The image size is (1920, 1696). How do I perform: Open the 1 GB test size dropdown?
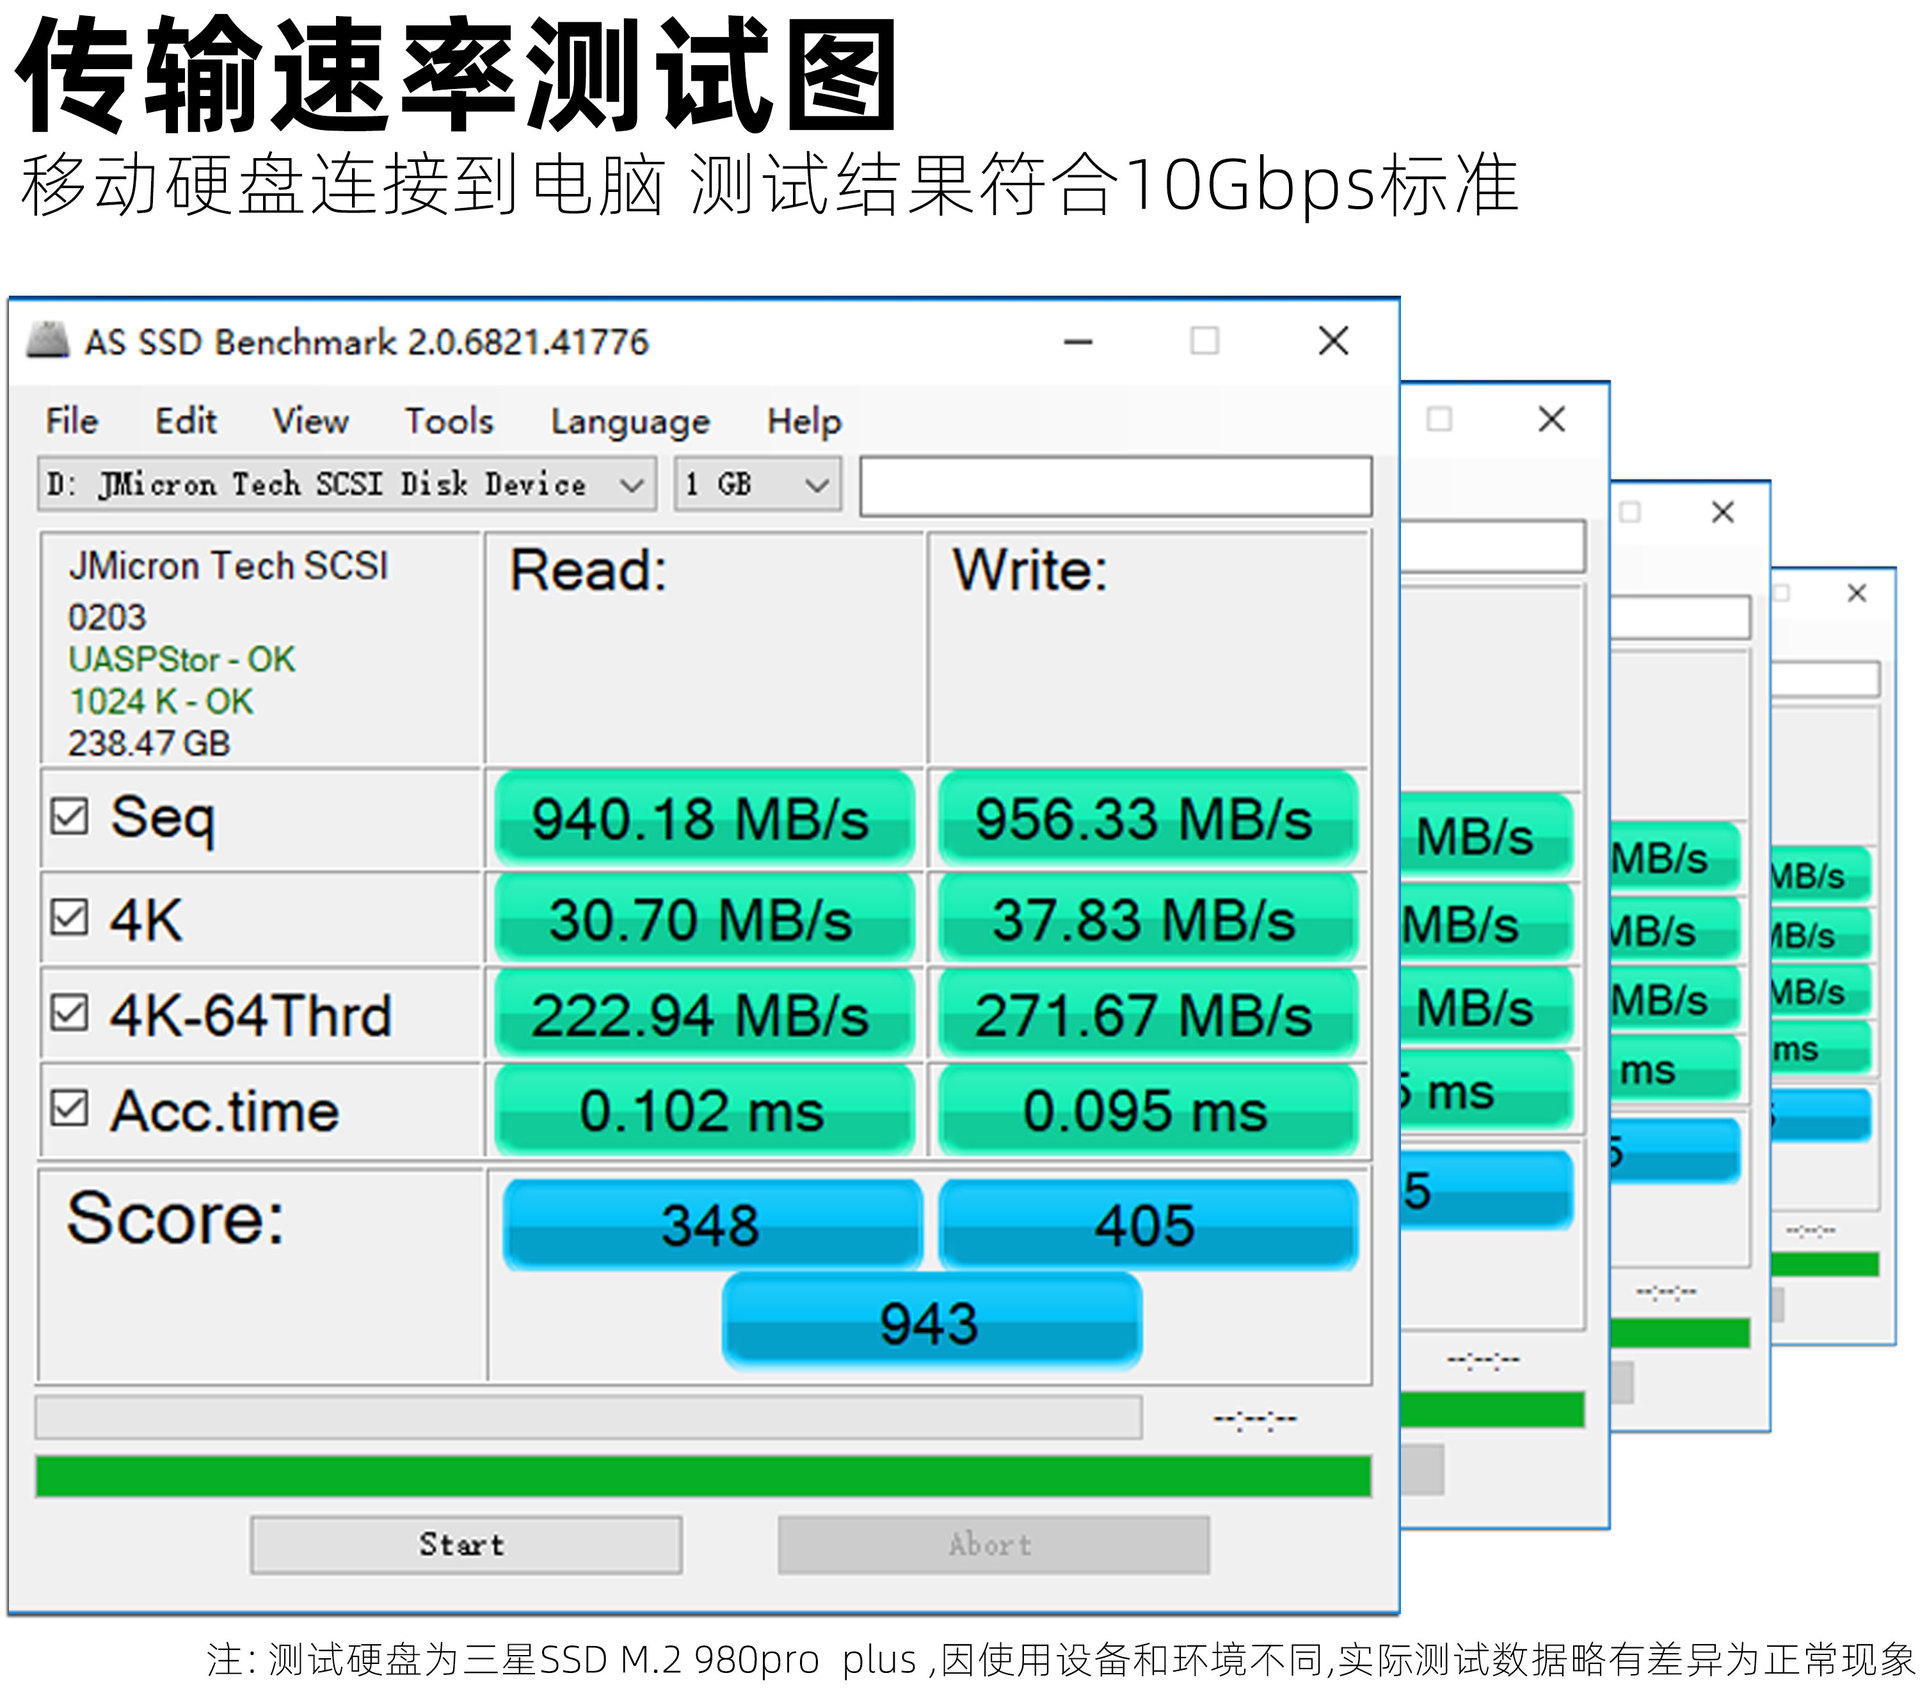(816, 485)
